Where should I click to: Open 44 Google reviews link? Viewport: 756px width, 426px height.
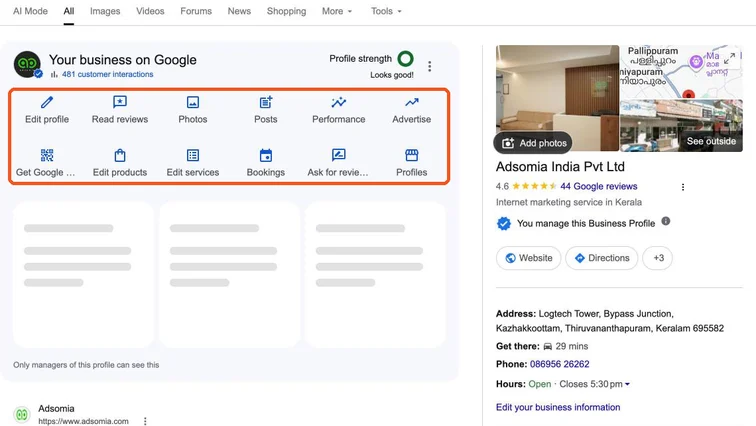[x=598, y=186]
